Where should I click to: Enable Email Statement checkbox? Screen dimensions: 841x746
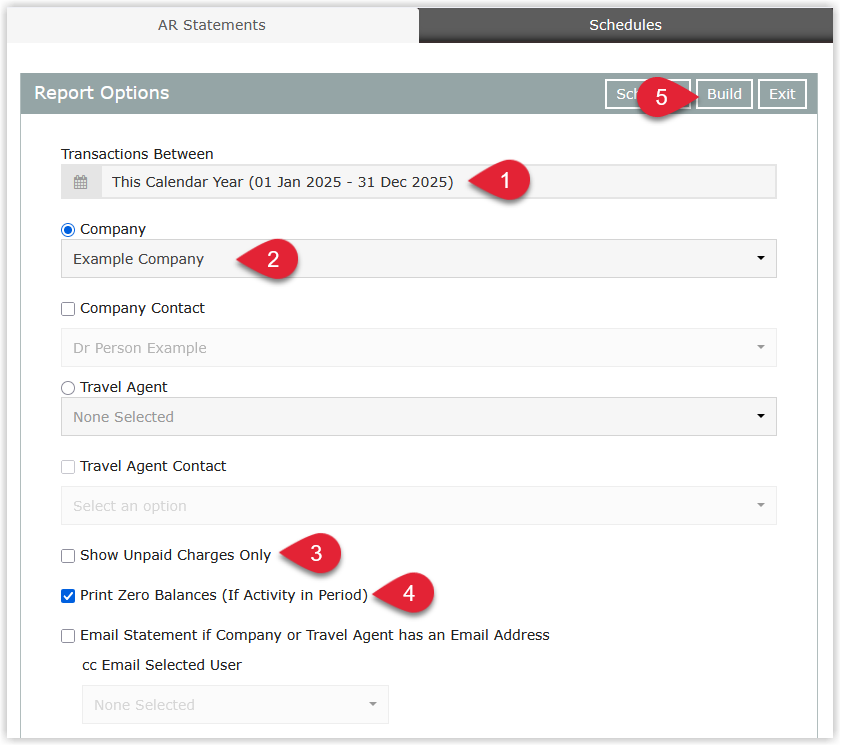tap(68, 636)
